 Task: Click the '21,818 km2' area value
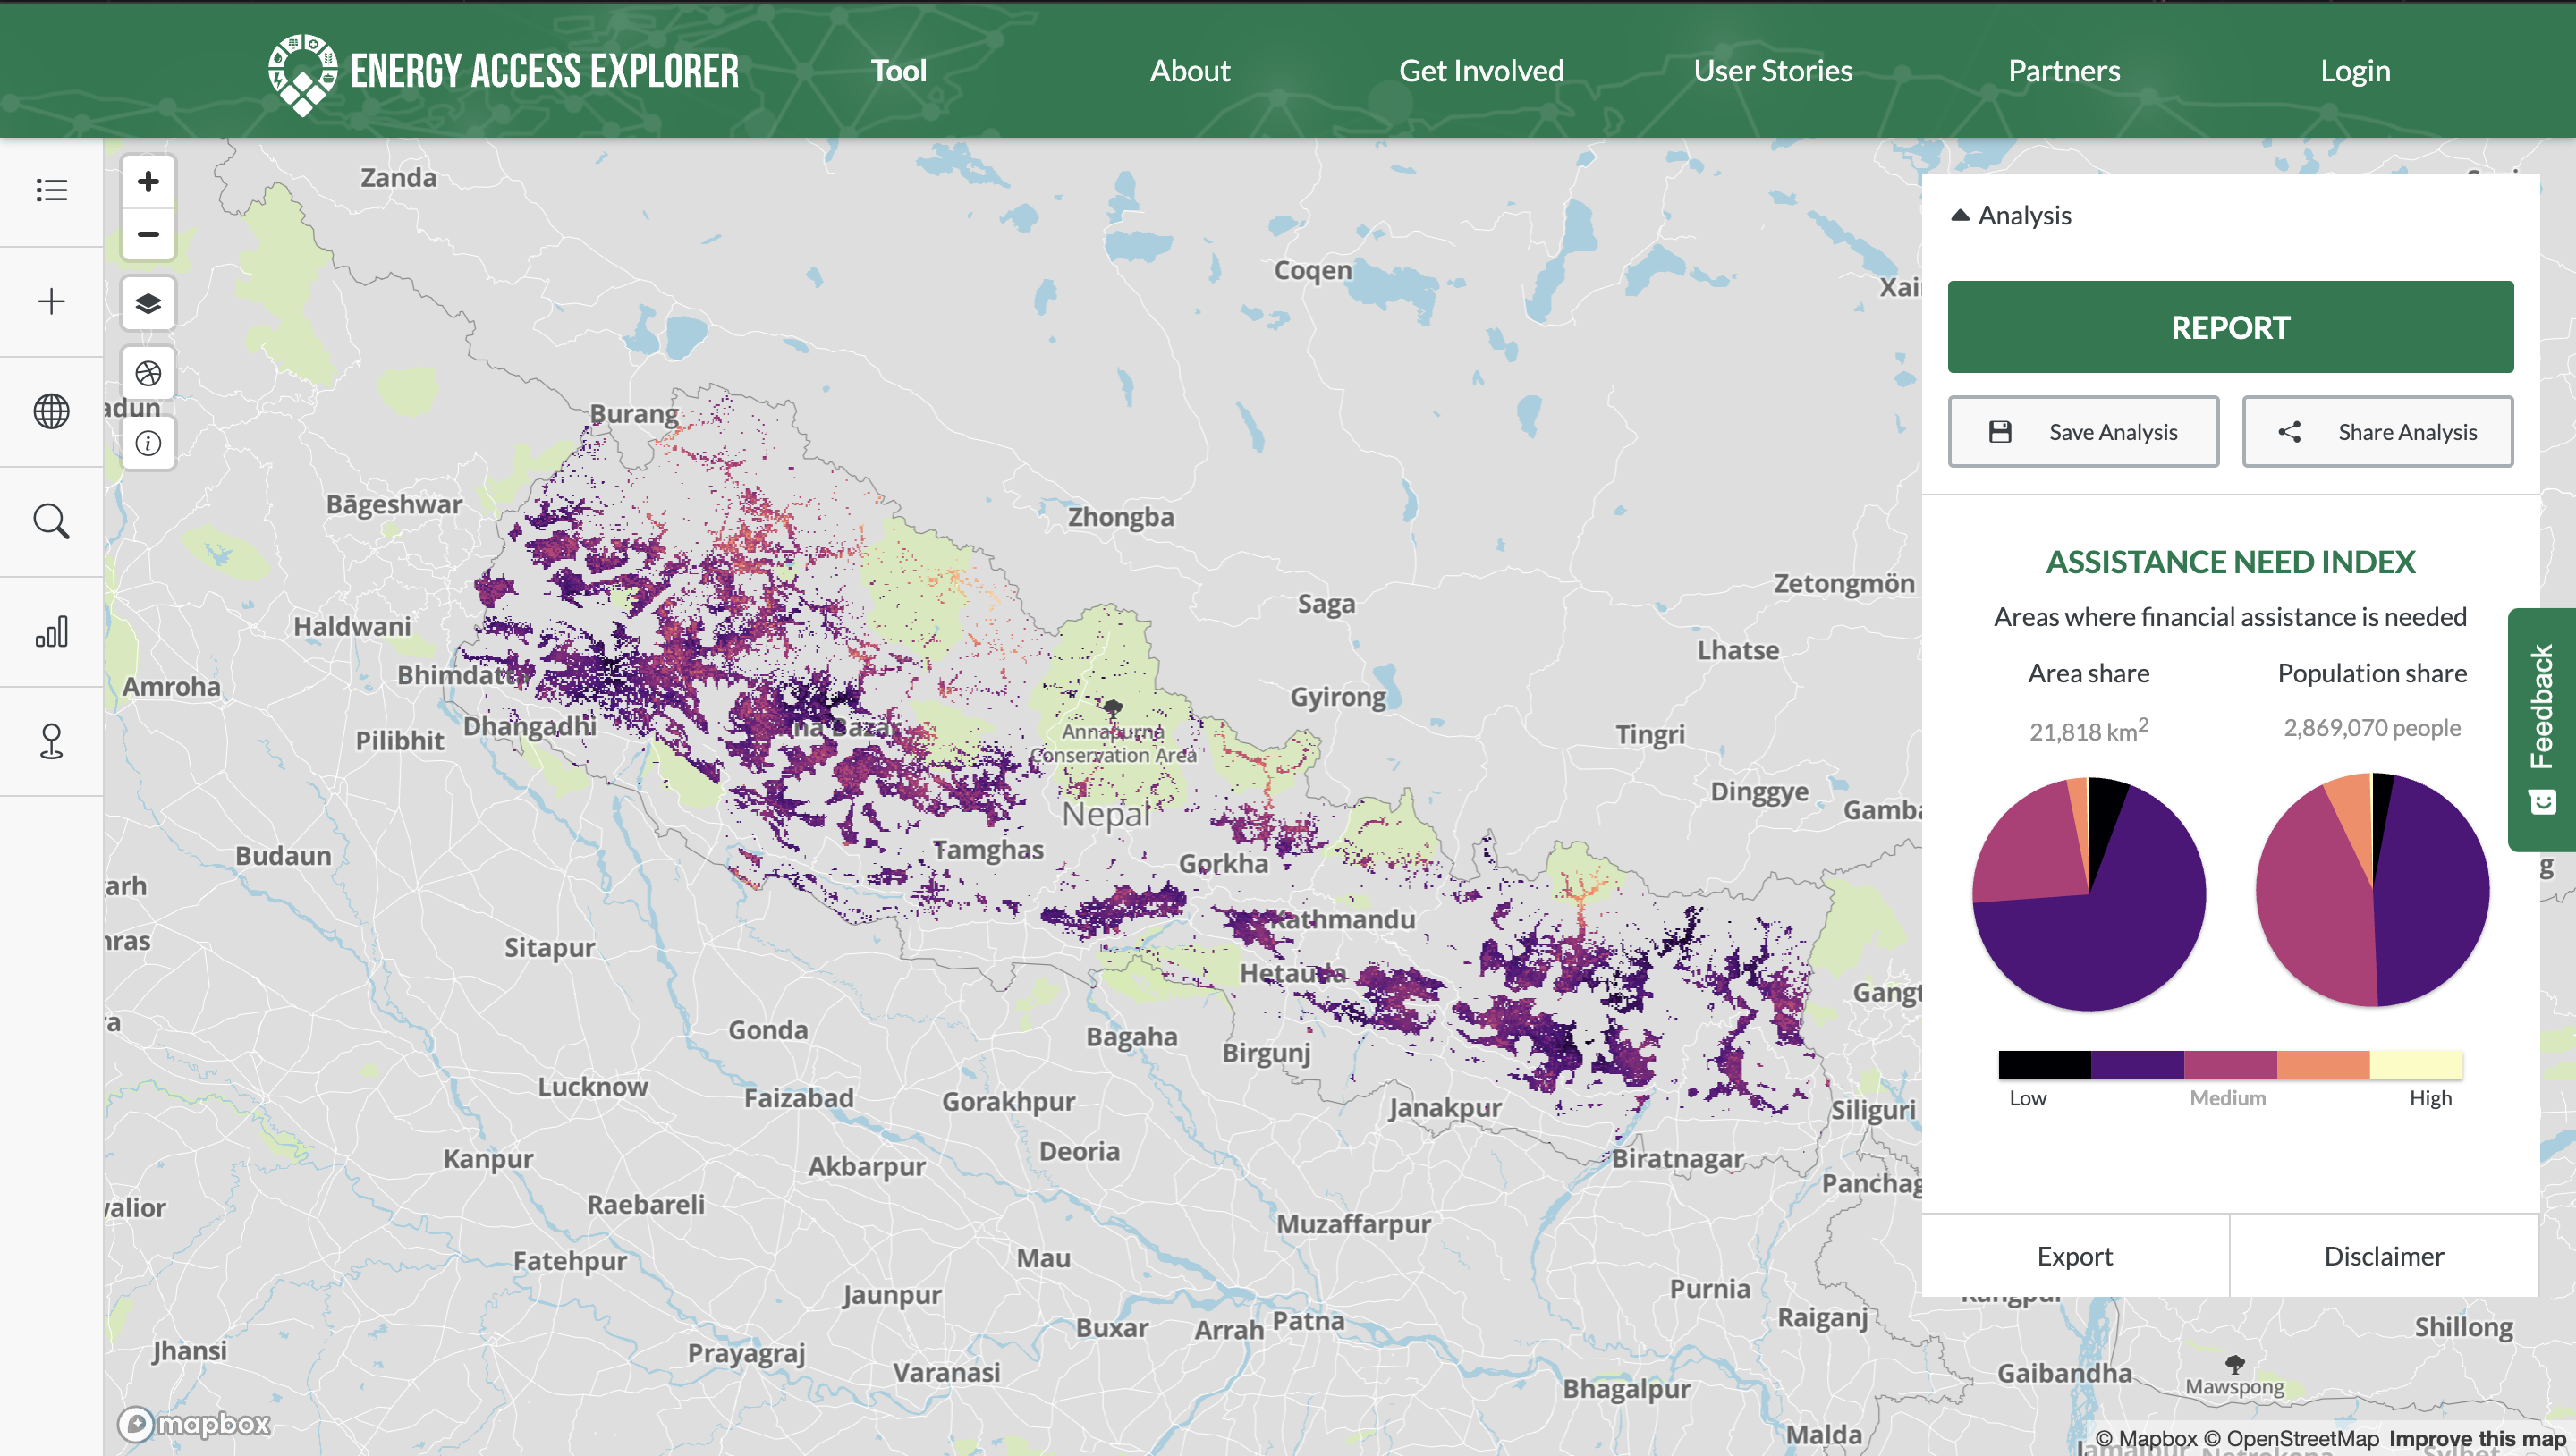[x=2089, y=729]
